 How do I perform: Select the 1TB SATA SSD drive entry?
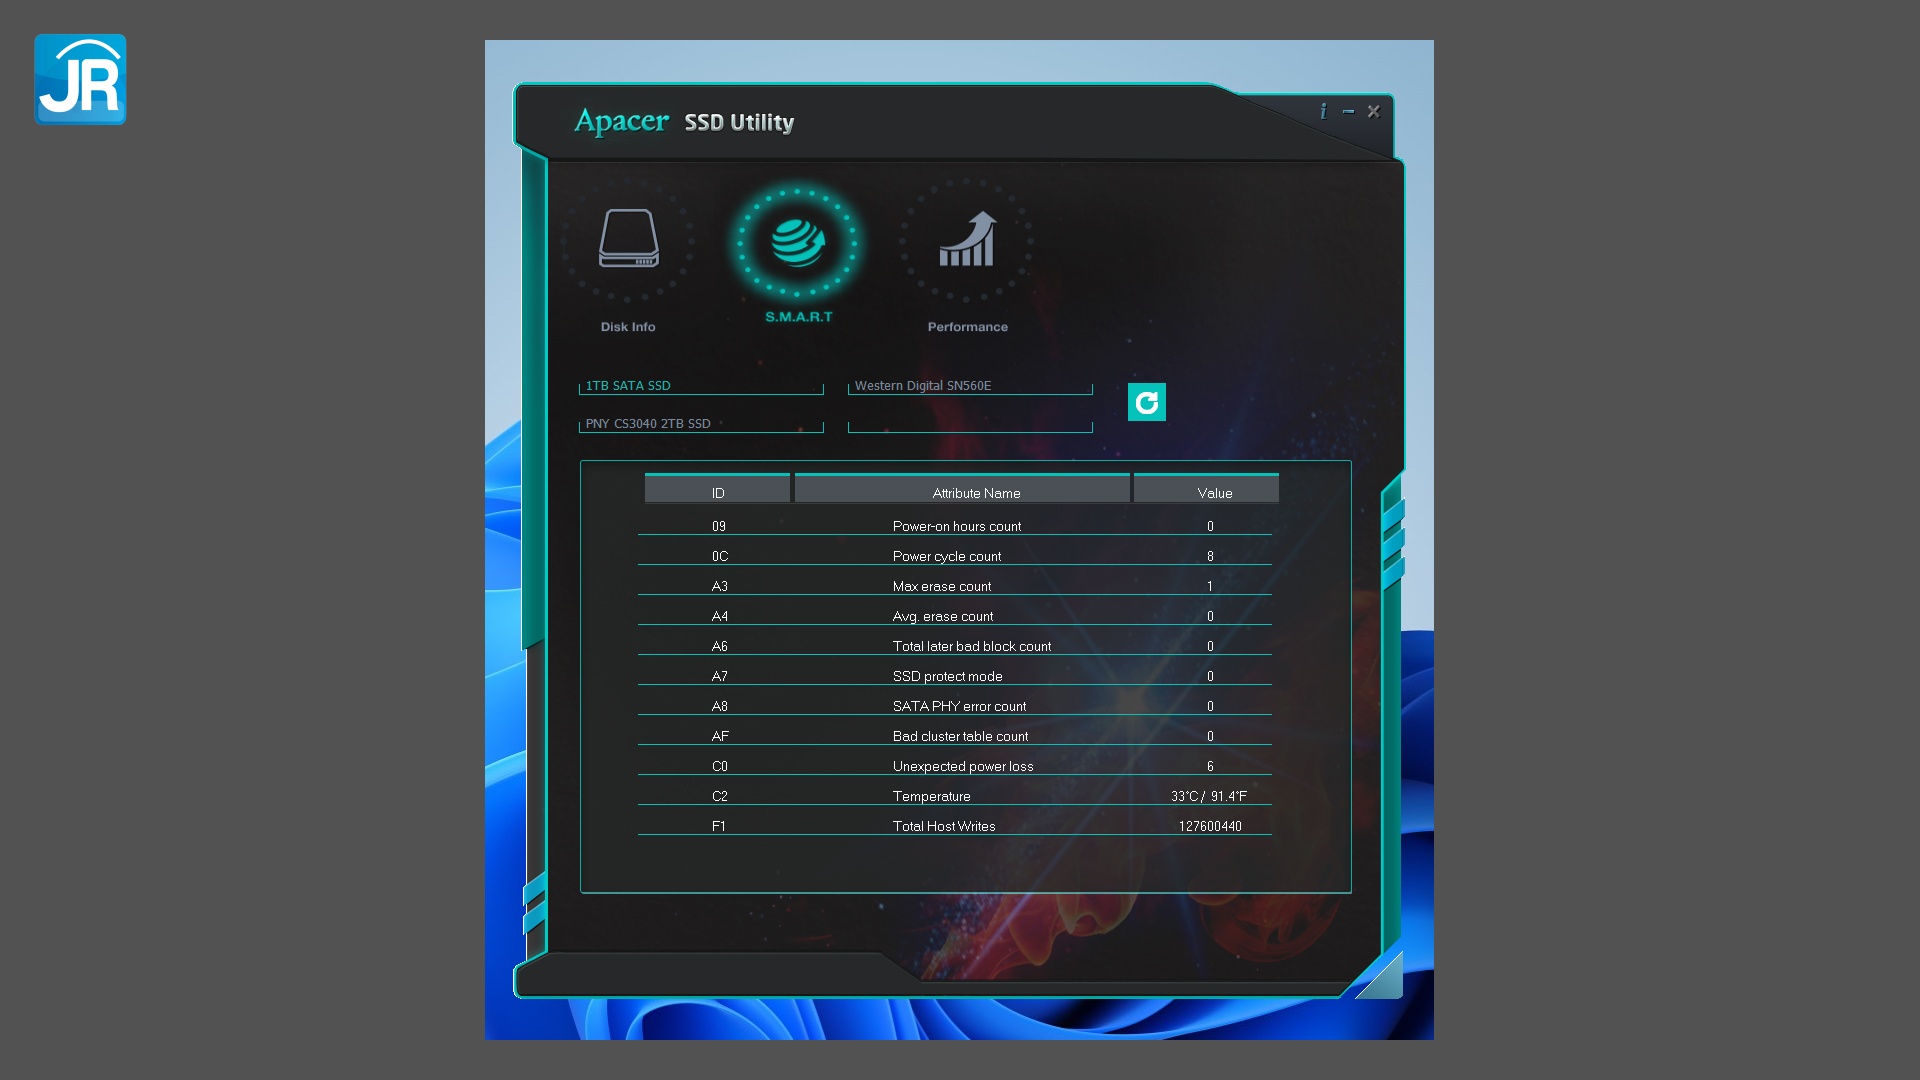click(x=701, y=386)
